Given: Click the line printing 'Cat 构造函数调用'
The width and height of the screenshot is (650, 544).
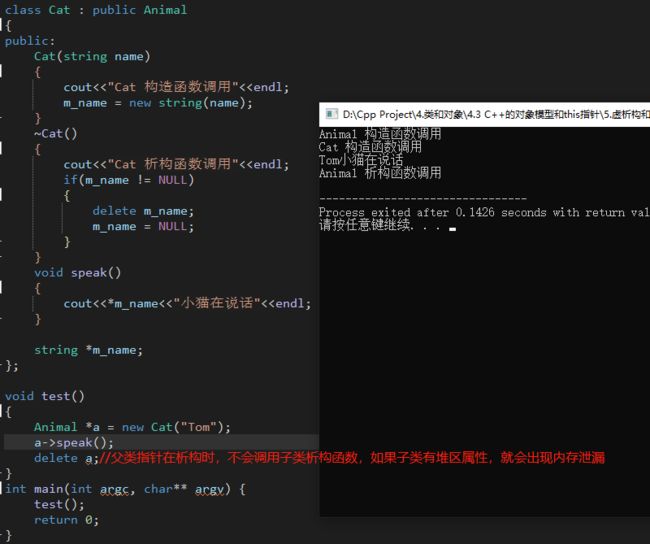Looking at the screenshot, I should click(176, 87).
